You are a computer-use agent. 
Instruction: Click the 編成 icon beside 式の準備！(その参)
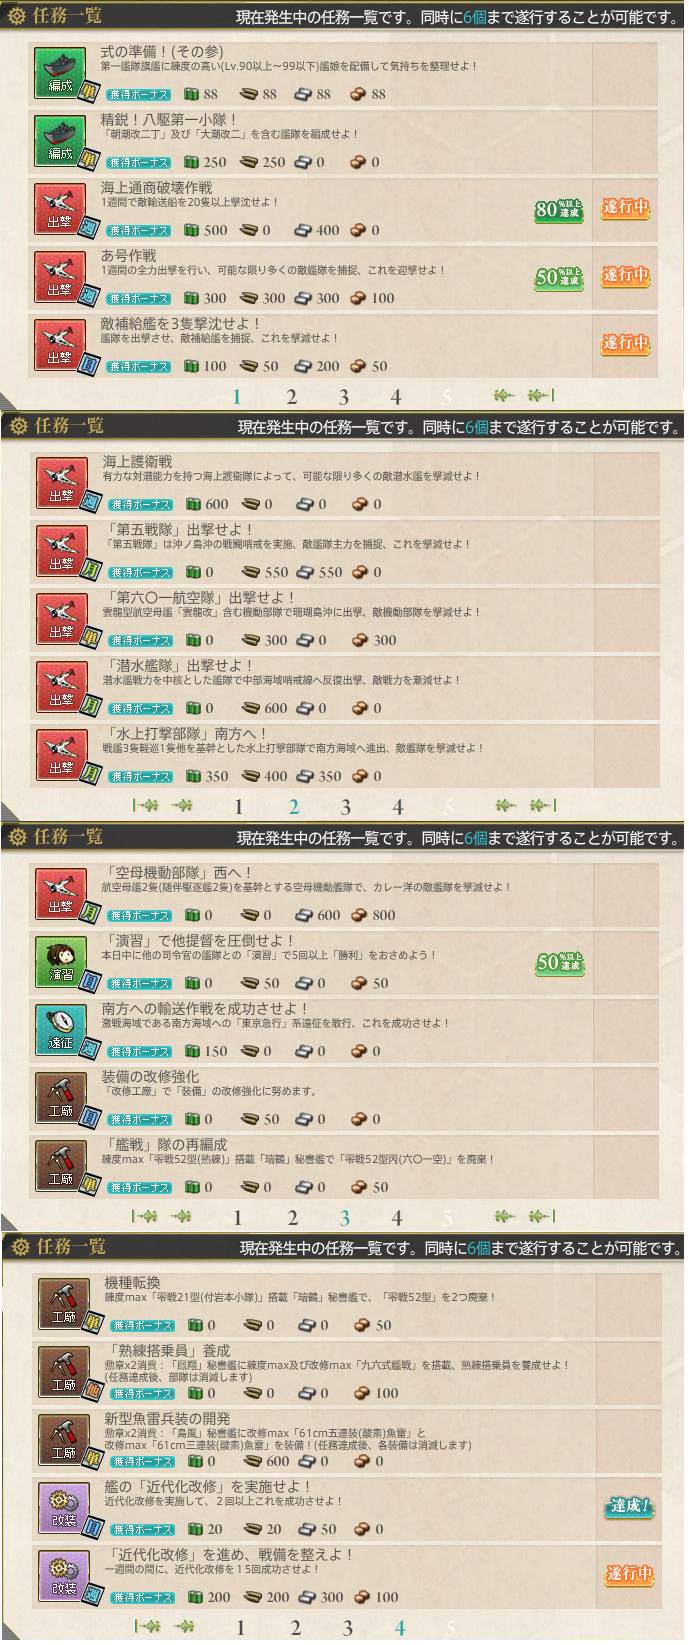[60, 71]
